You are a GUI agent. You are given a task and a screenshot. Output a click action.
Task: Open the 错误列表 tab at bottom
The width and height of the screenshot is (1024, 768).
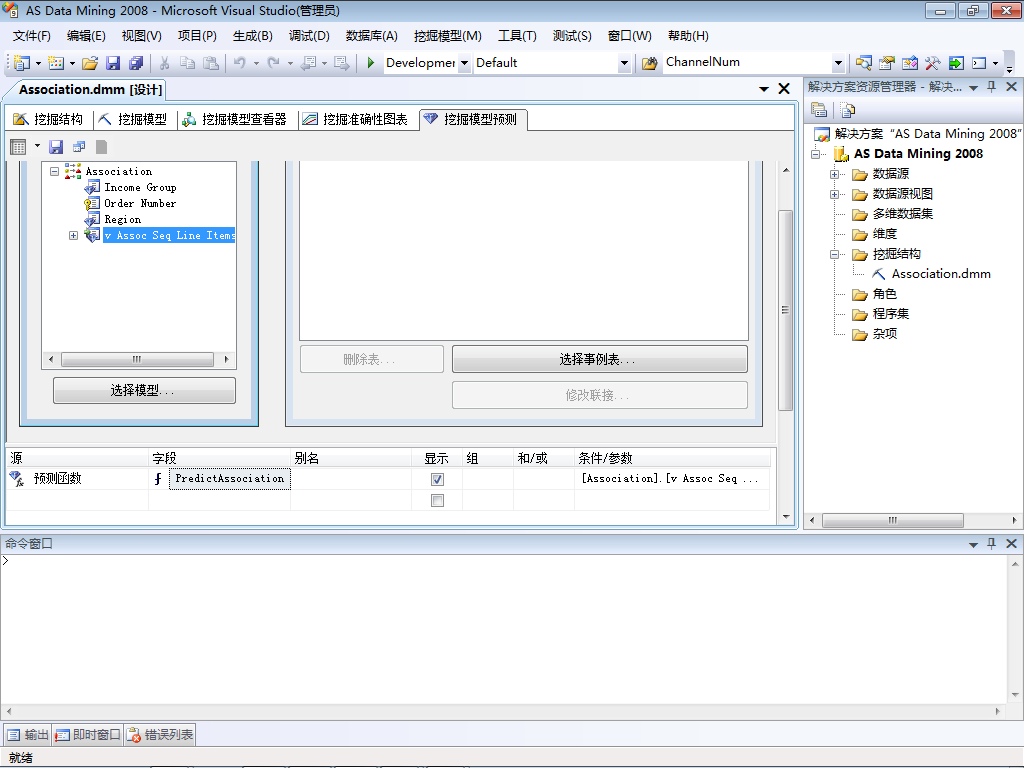(160, 735)
